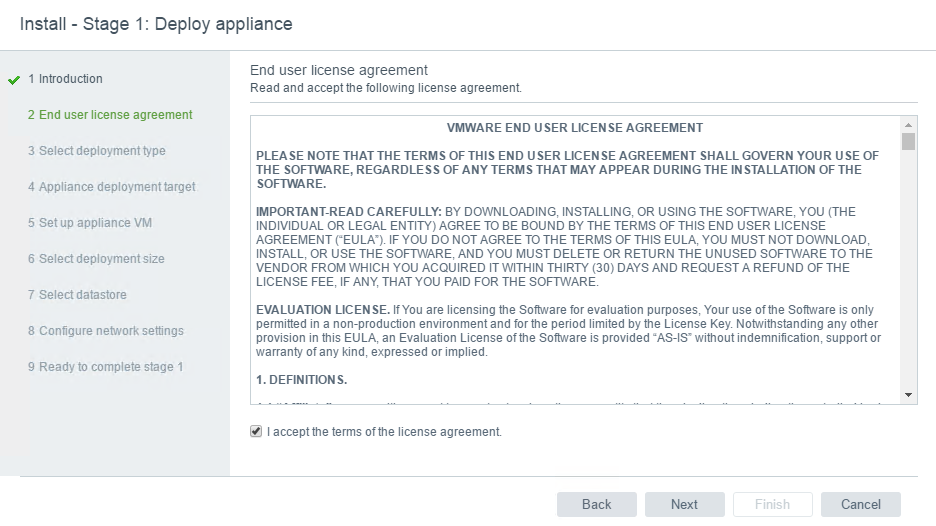This screenshot has height=526, width=936.
Task: Click the license agreement scrollbar thumb
Action: tap(908, 142)
